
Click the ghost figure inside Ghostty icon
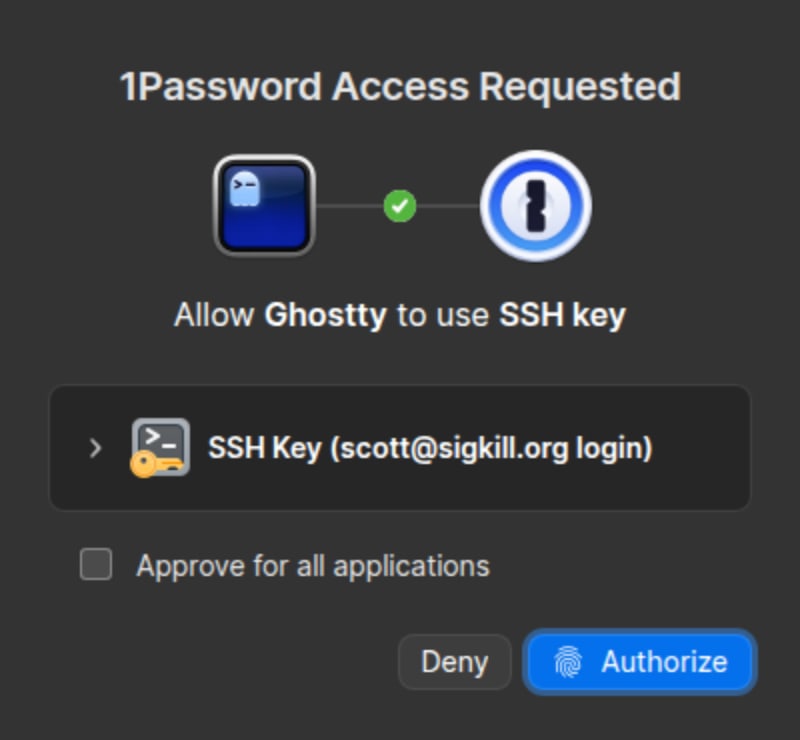[x=245, y=189]
